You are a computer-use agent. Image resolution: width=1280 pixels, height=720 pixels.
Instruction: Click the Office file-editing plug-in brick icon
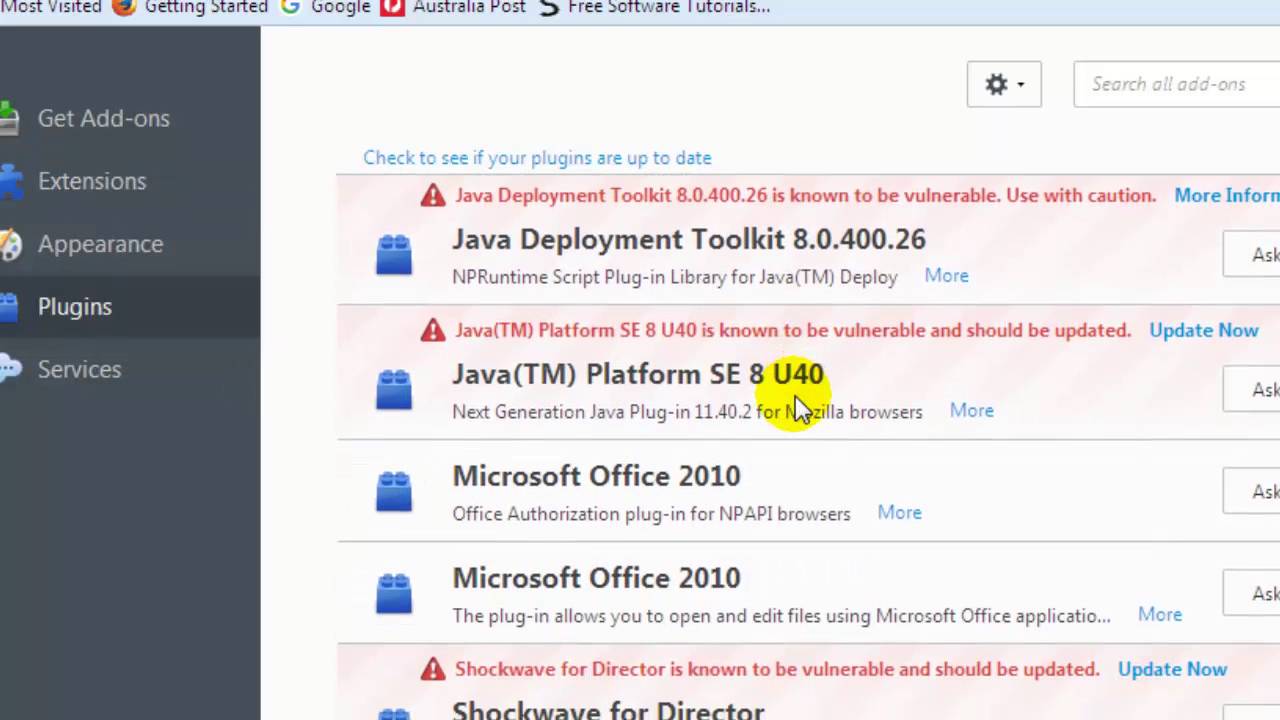(x=394, y=593)
